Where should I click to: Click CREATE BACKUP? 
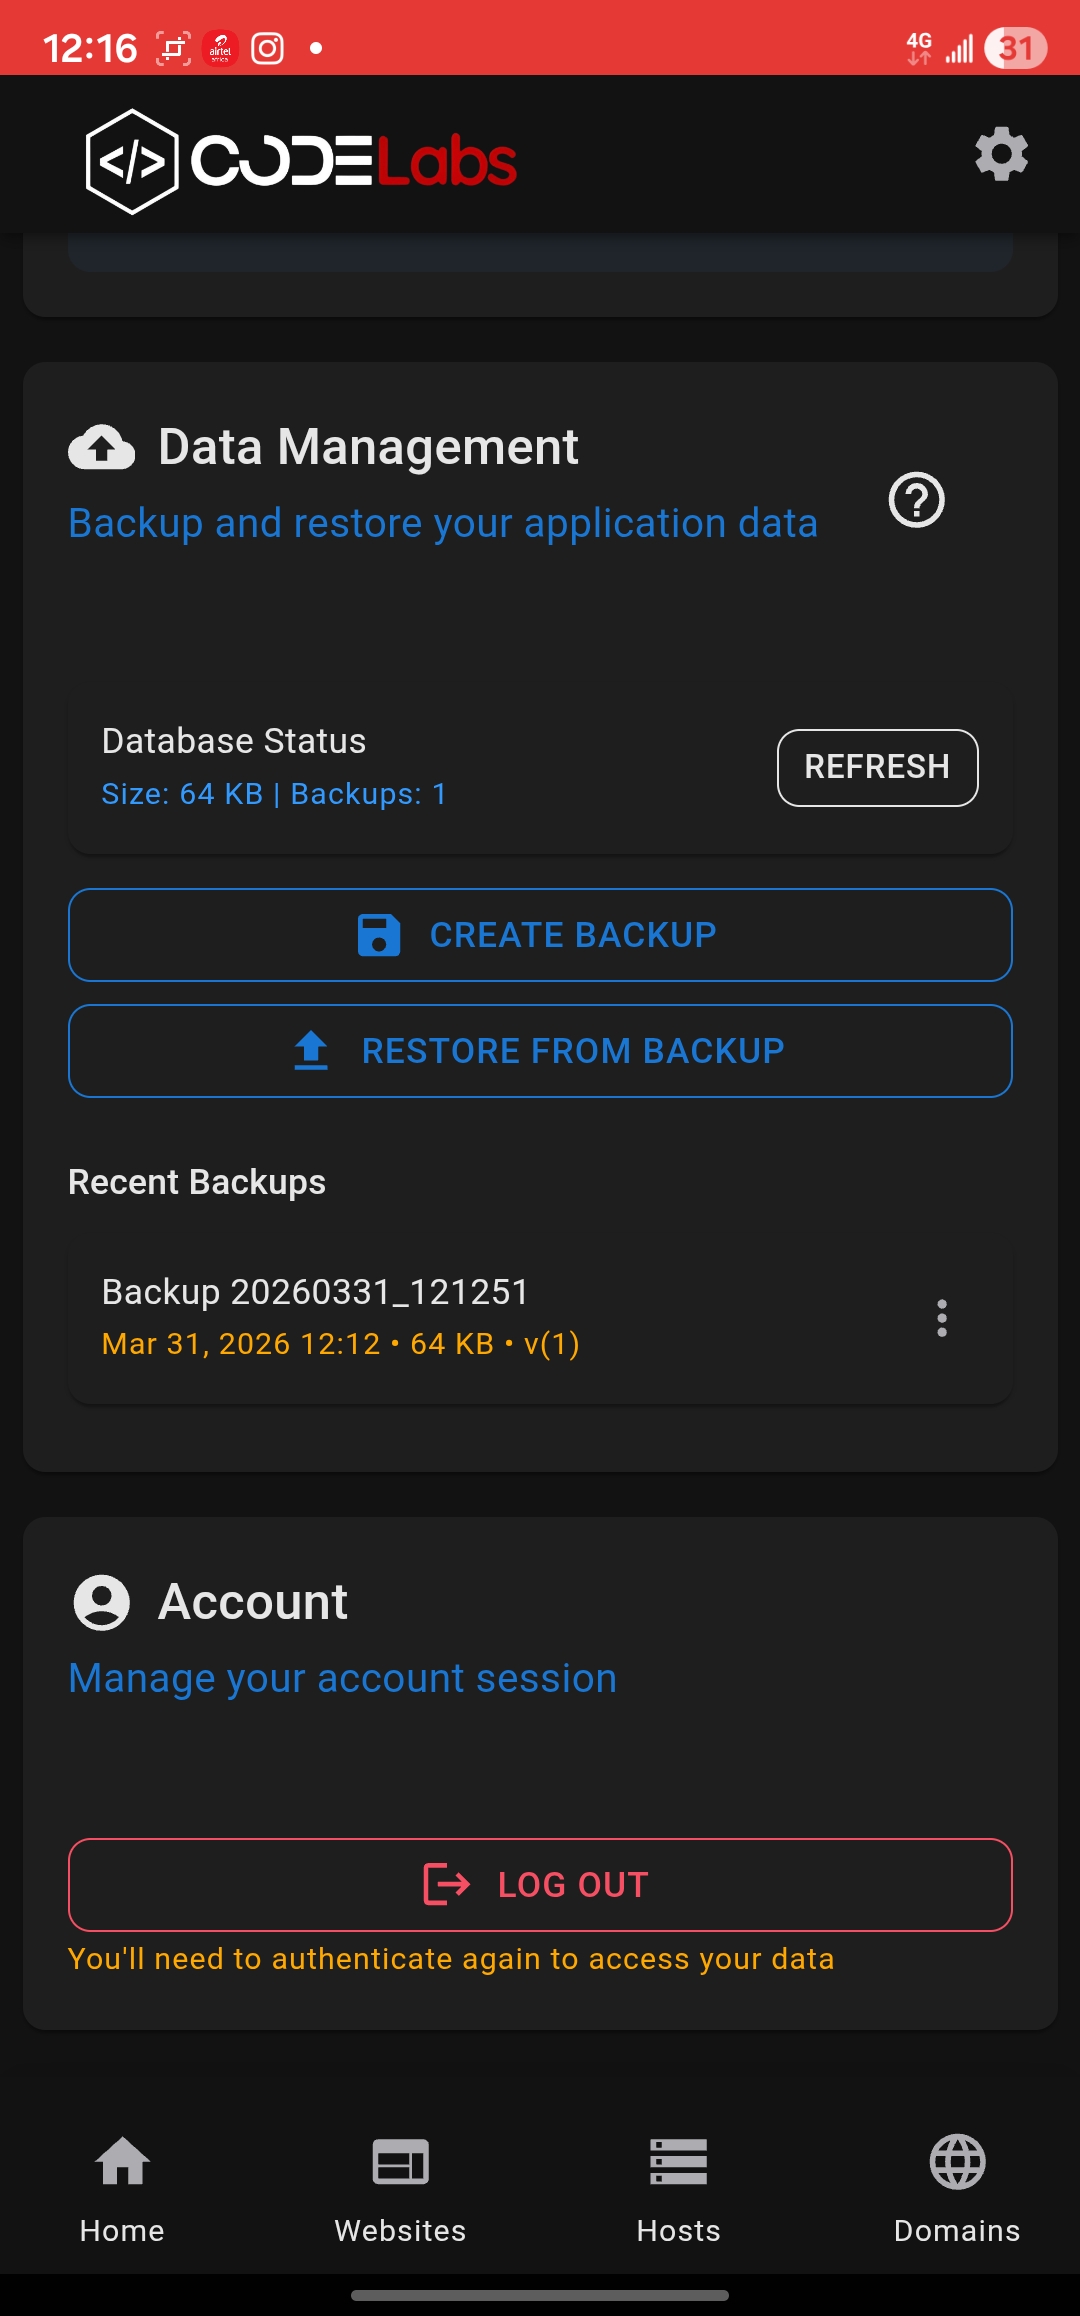click(x=540, y=935)
